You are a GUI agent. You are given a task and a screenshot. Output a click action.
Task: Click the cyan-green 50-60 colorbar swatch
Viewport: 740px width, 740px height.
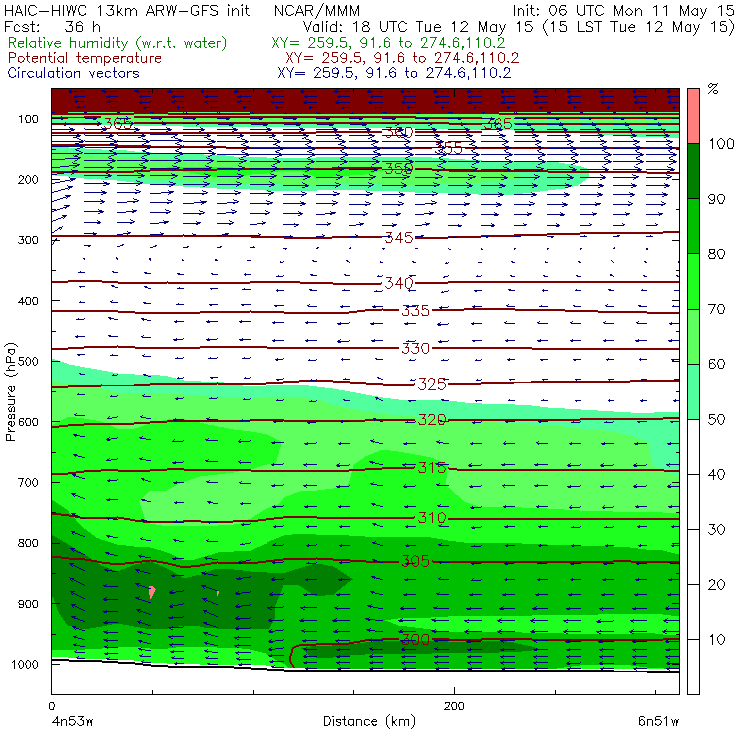point(693,391)
